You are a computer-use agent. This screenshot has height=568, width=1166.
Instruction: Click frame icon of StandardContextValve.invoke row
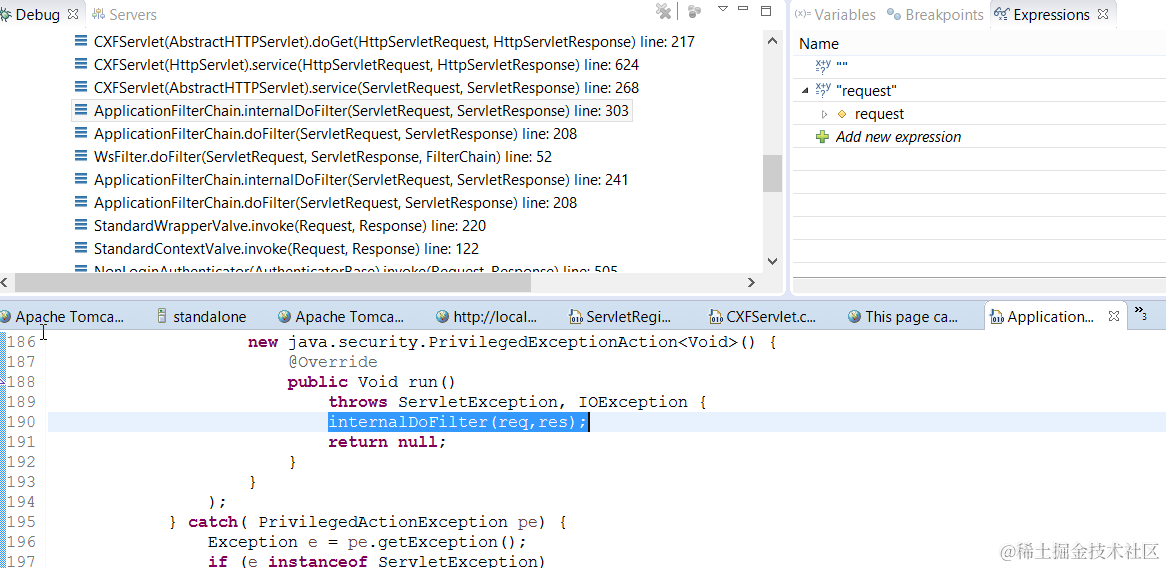point(81,249)
